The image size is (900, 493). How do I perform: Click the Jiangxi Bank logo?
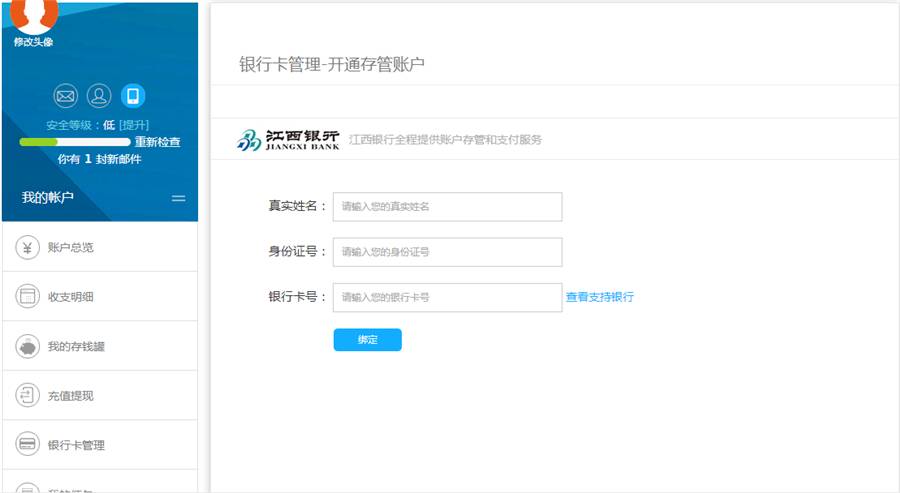[288, 139]
